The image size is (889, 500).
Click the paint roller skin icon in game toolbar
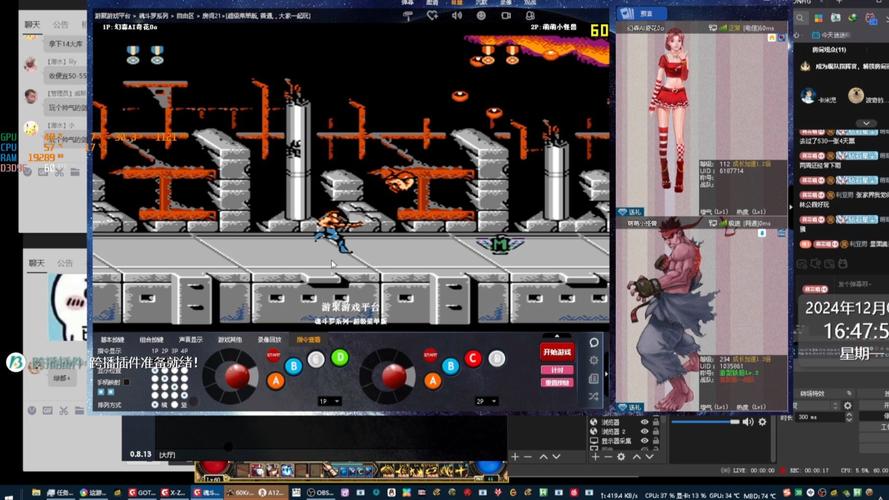408,16
